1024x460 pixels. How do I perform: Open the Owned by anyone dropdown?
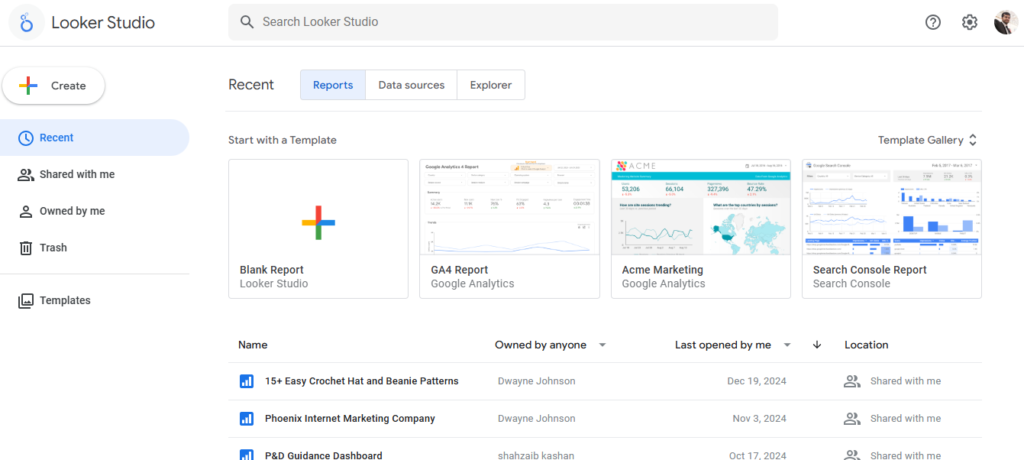click(x=551, y=345)
